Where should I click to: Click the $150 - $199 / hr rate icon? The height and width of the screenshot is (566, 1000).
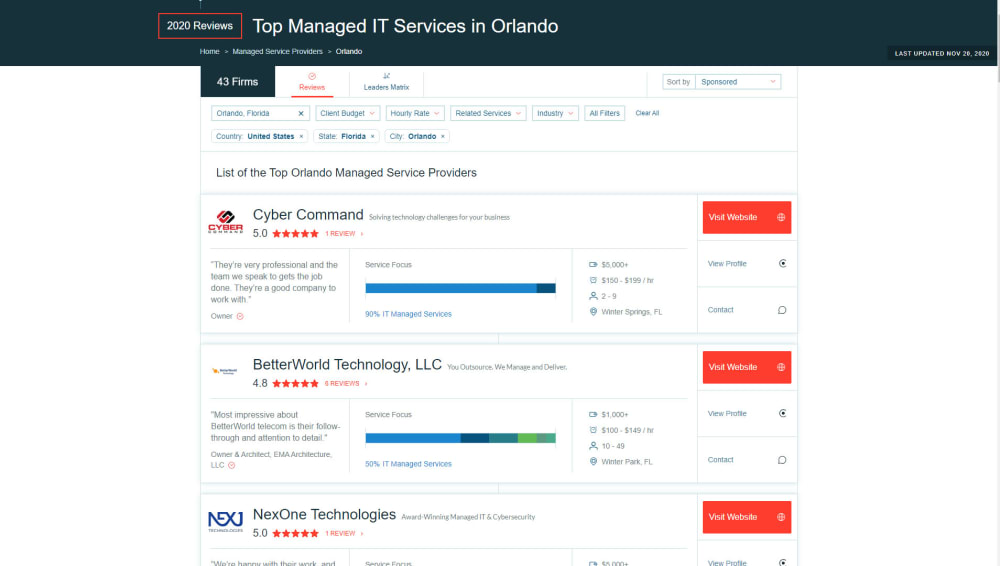[593, 280]
